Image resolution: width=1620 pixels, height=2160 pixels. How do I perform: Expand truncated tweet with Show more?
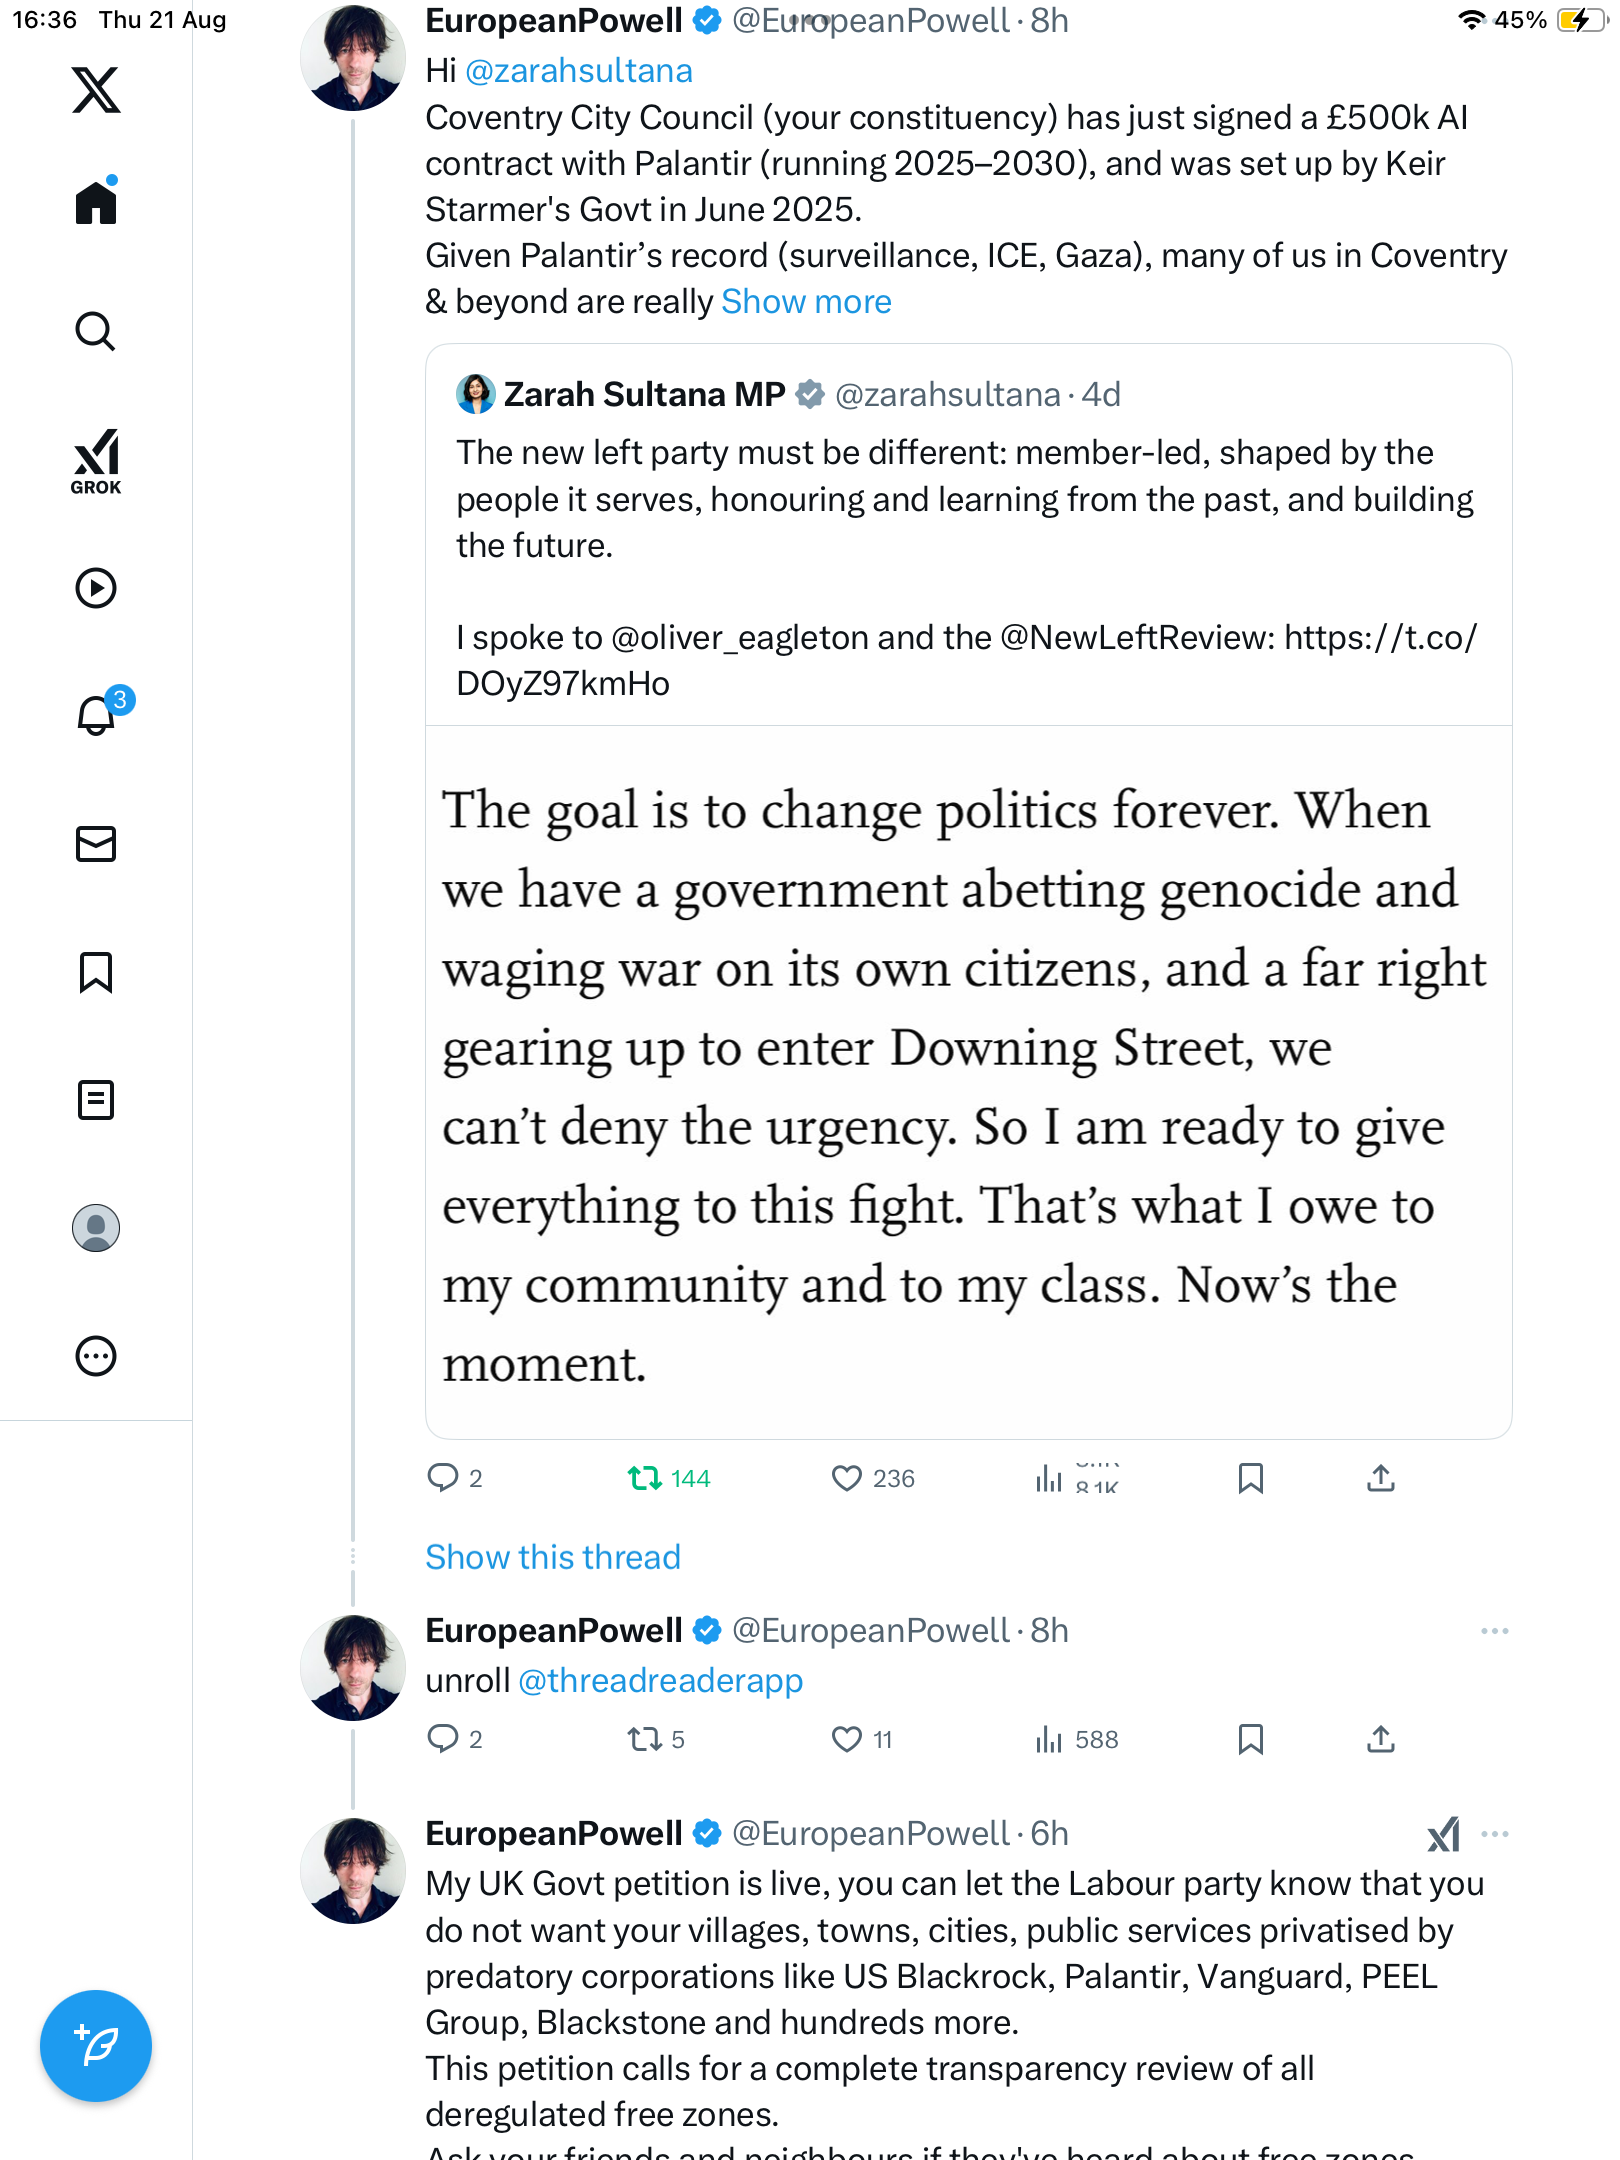[806, 301]
